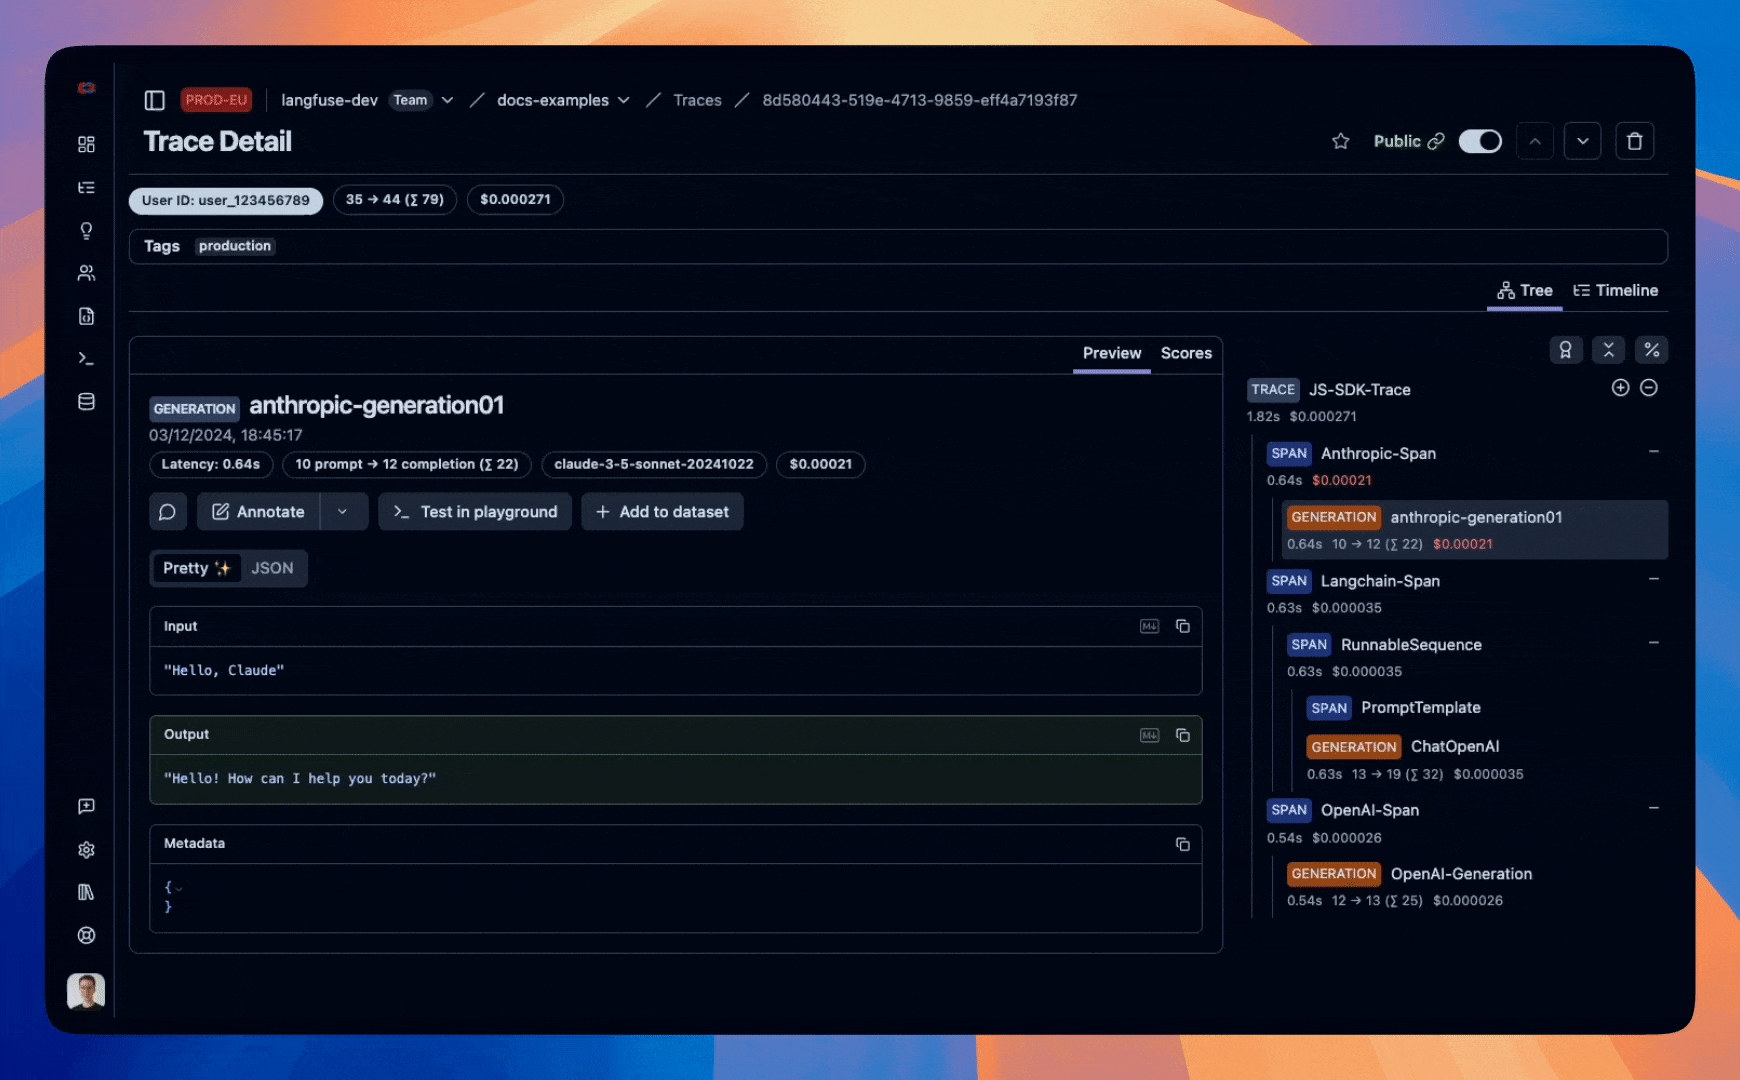Open the Dashboard grid icon in sidebar

[87, 144]
